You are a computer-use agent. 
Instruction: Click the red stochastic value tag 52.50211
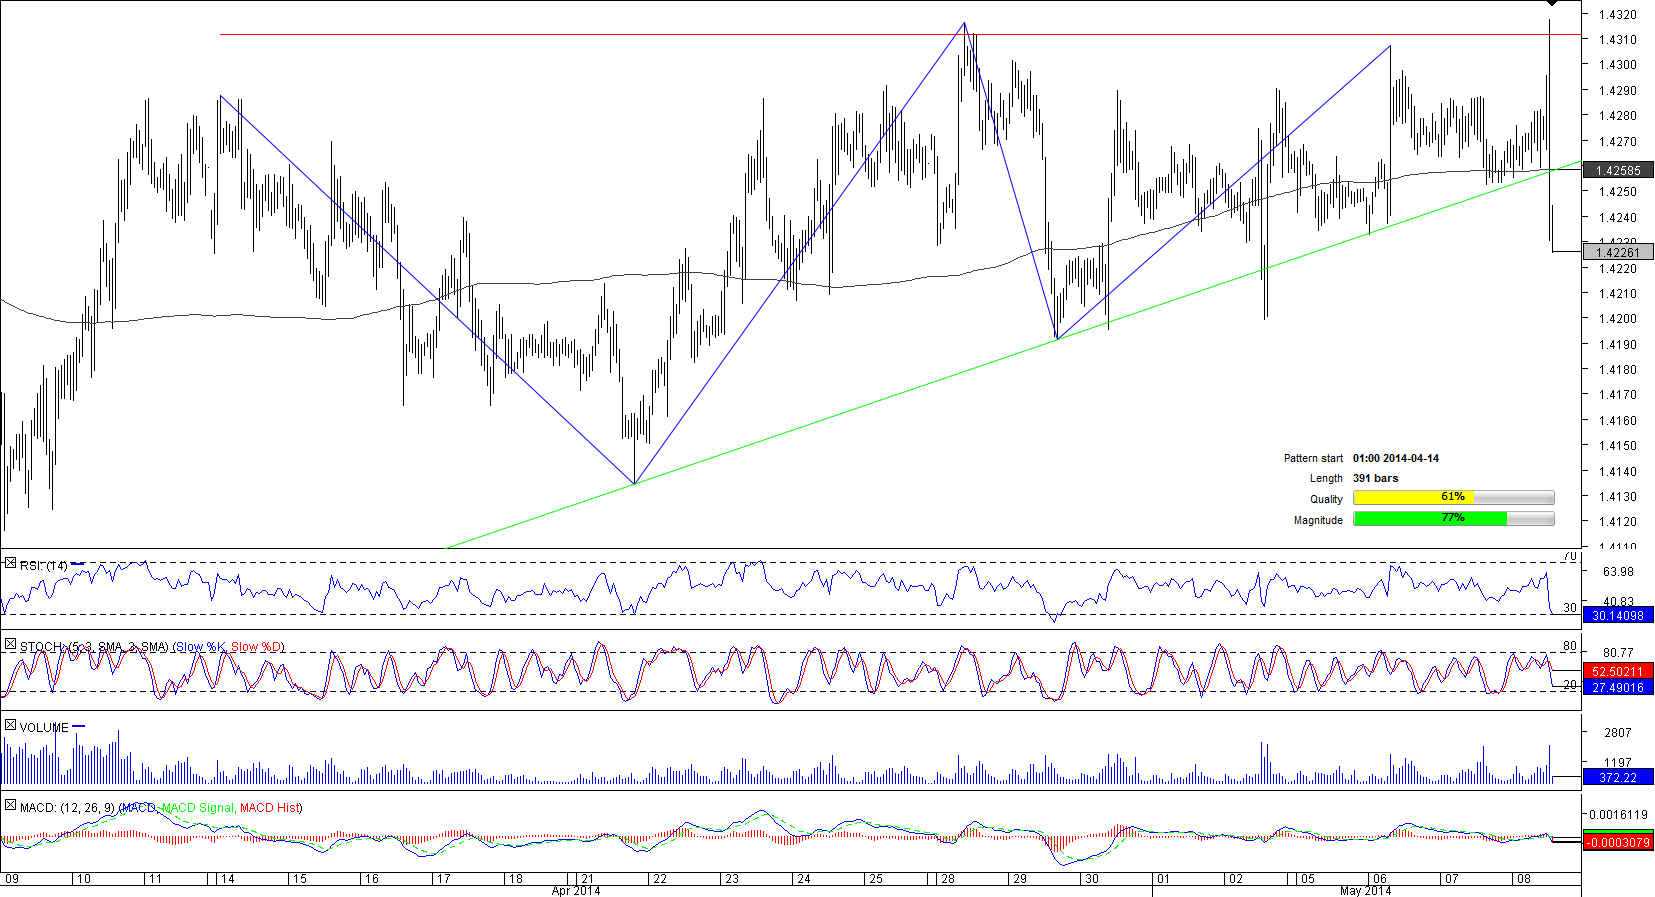point(1617,671)
